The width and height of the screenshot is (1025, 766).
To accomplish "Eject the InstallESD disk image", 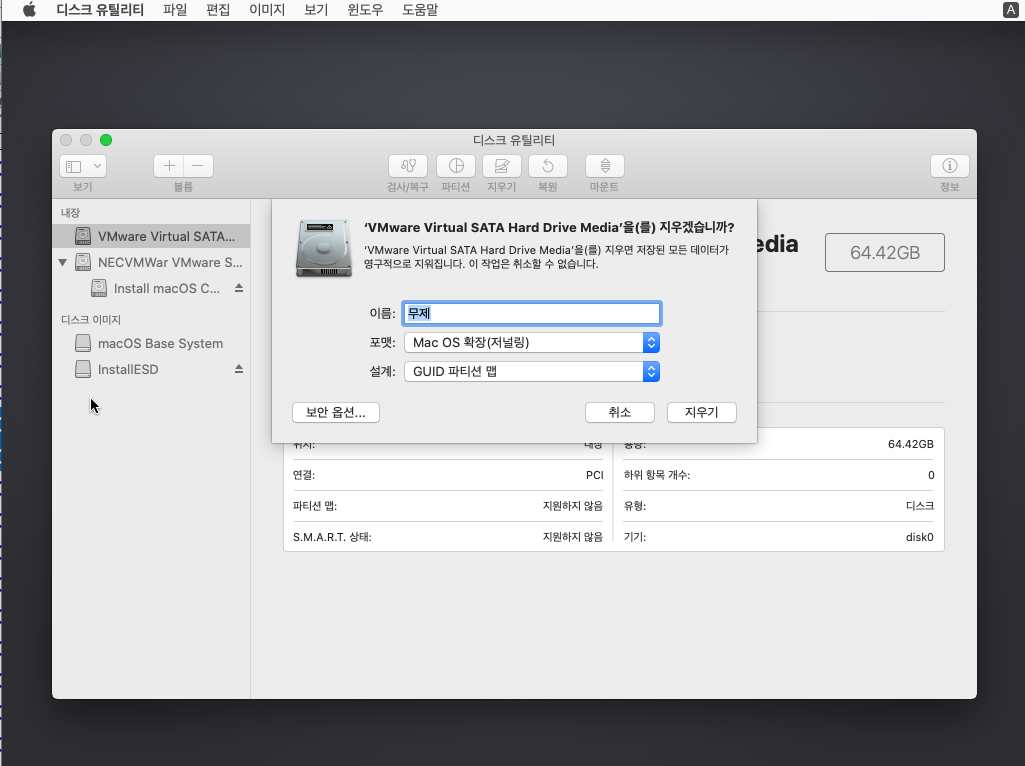I will (239, 369).
